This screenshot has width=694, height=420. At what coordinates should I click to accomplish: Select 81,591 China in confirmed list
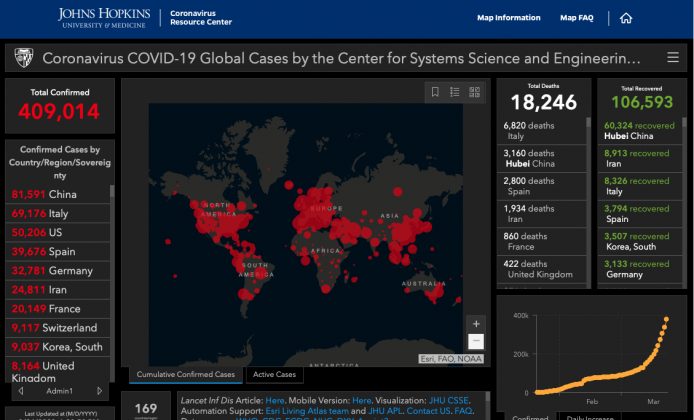[x=58, y=194]
